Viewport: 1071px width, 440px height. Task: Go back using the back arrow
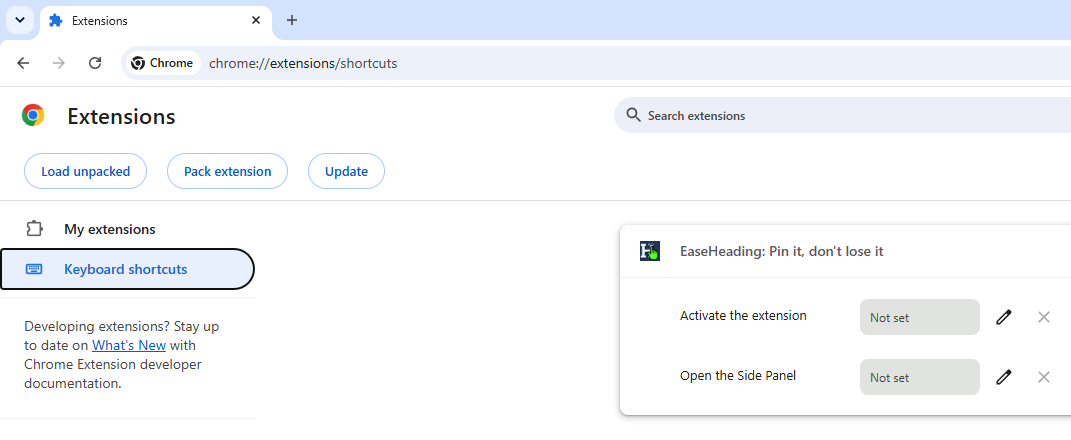tap(23, 63)
